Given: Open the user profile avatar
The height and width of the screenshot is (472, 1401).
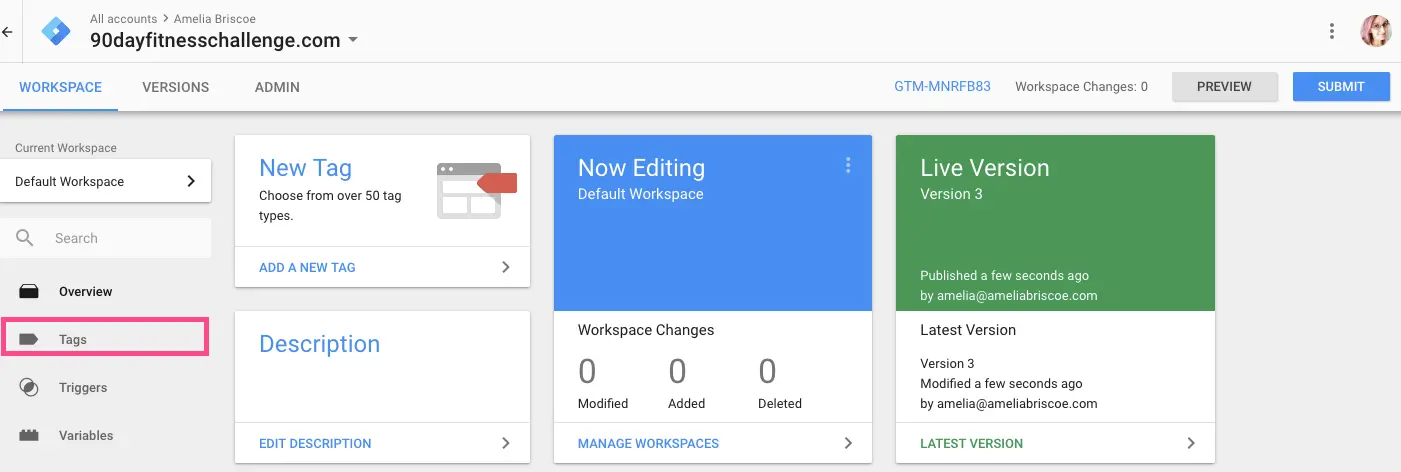Looking at the screenshot, I should pyautogui.click(x=1375, y=31).
